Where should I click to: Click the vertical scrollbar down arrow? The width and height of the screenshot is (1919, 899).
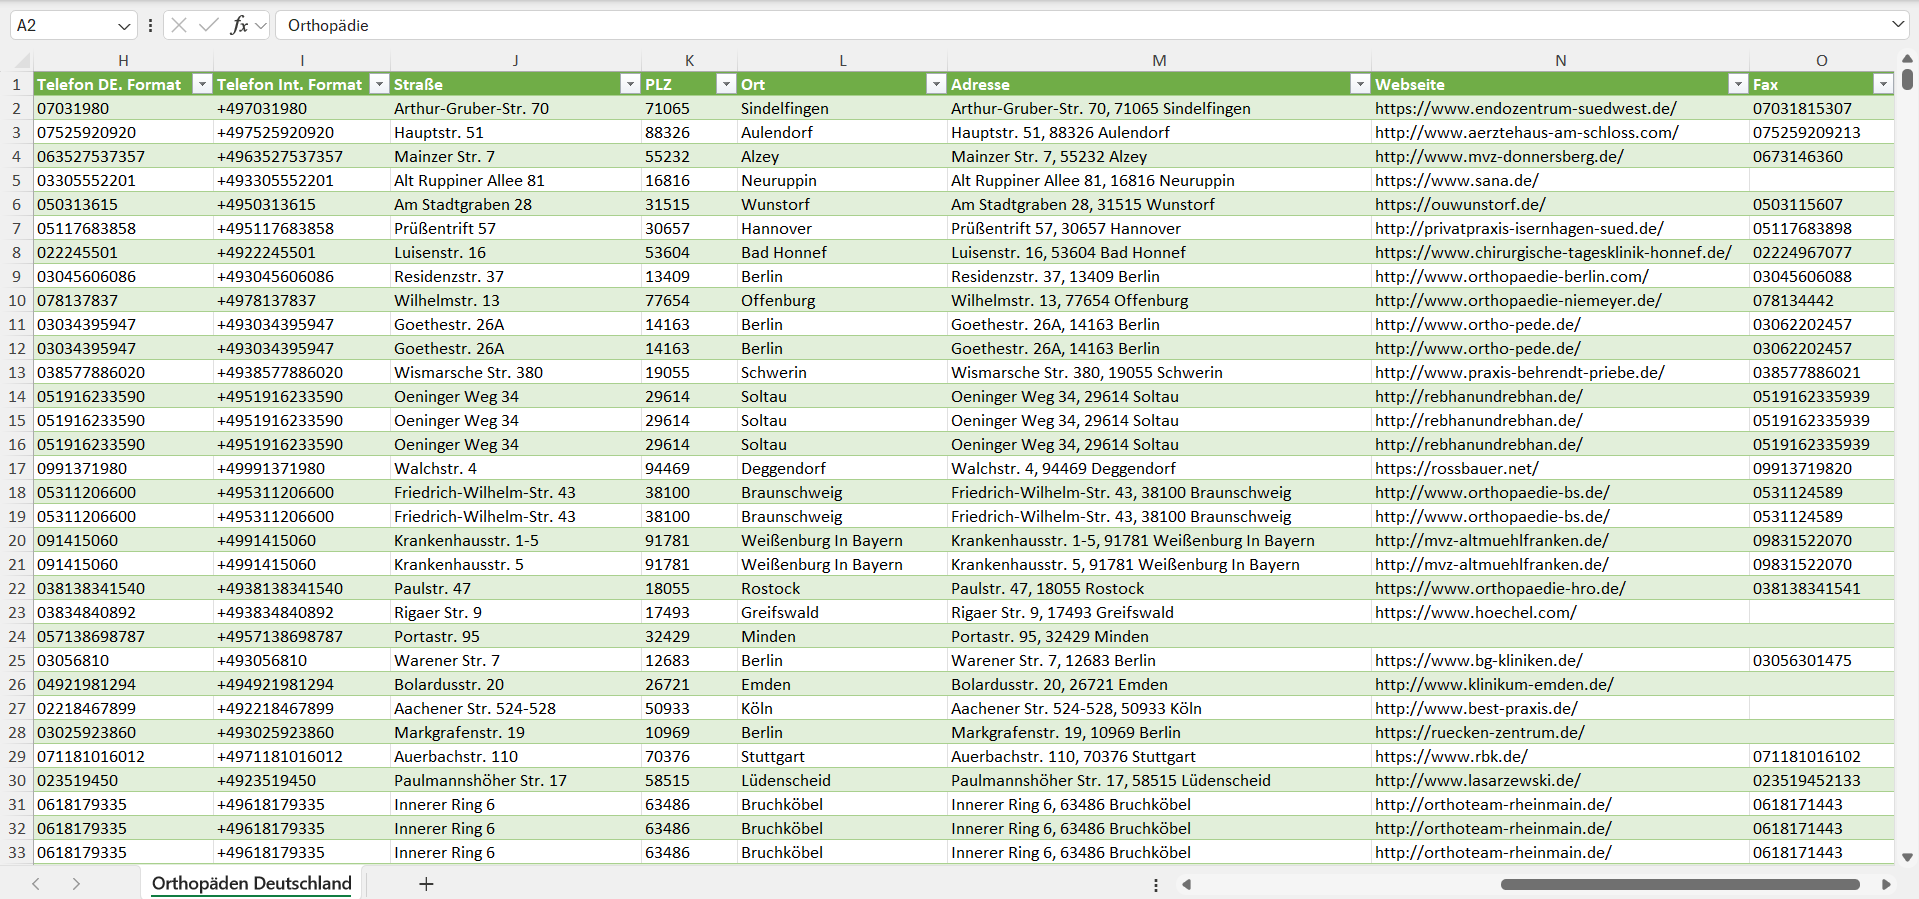[1907, 857]
